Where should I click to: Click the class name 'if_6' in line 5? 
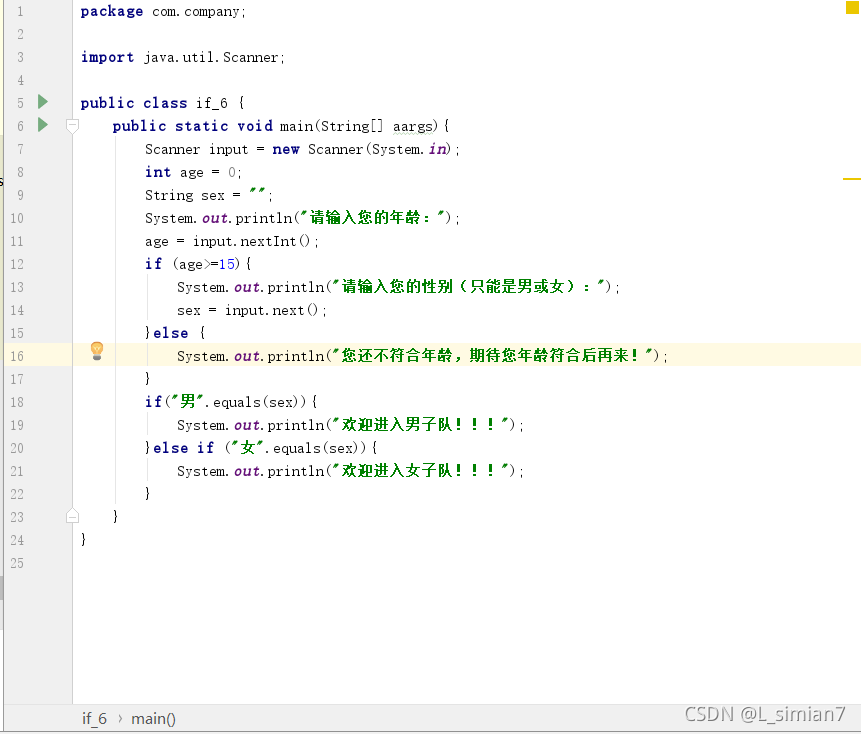click(x=211, y=103)
